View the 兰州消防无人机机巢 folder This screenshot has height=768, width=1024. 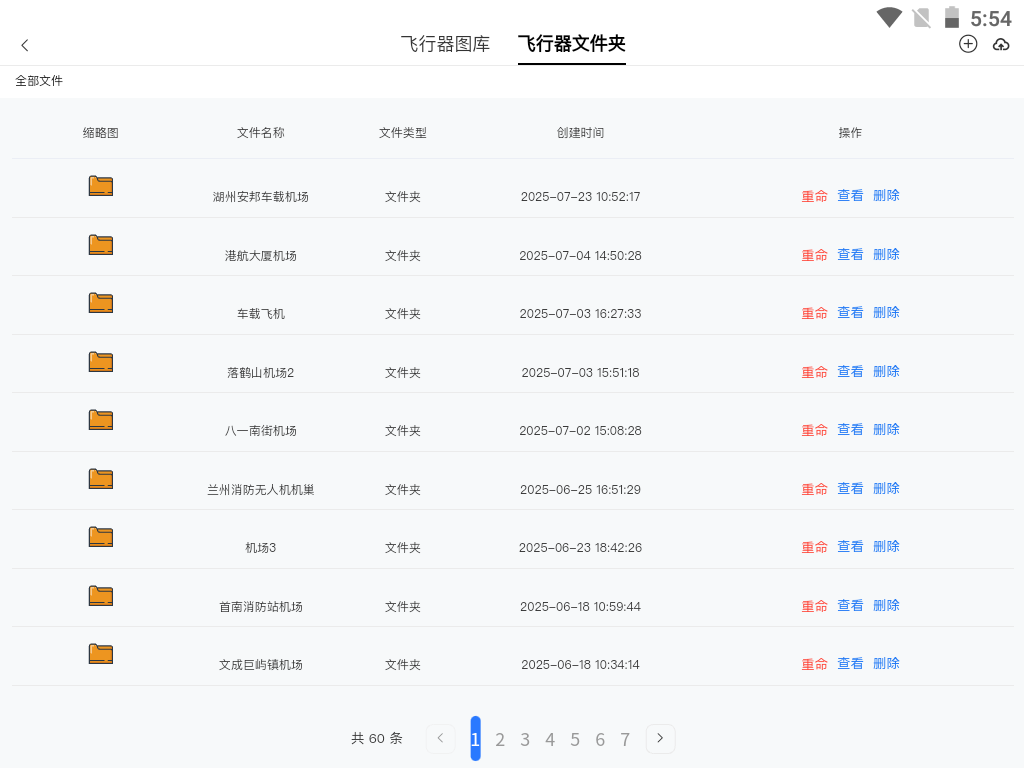850,488
